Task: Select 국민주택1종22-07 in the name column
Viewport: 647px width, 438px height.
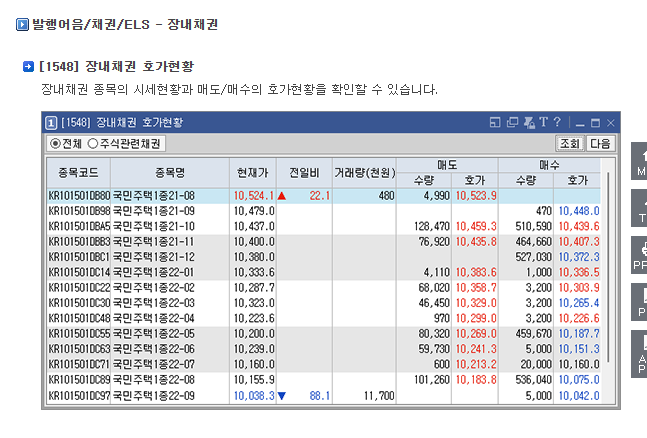Action: [x=154, y=364]
